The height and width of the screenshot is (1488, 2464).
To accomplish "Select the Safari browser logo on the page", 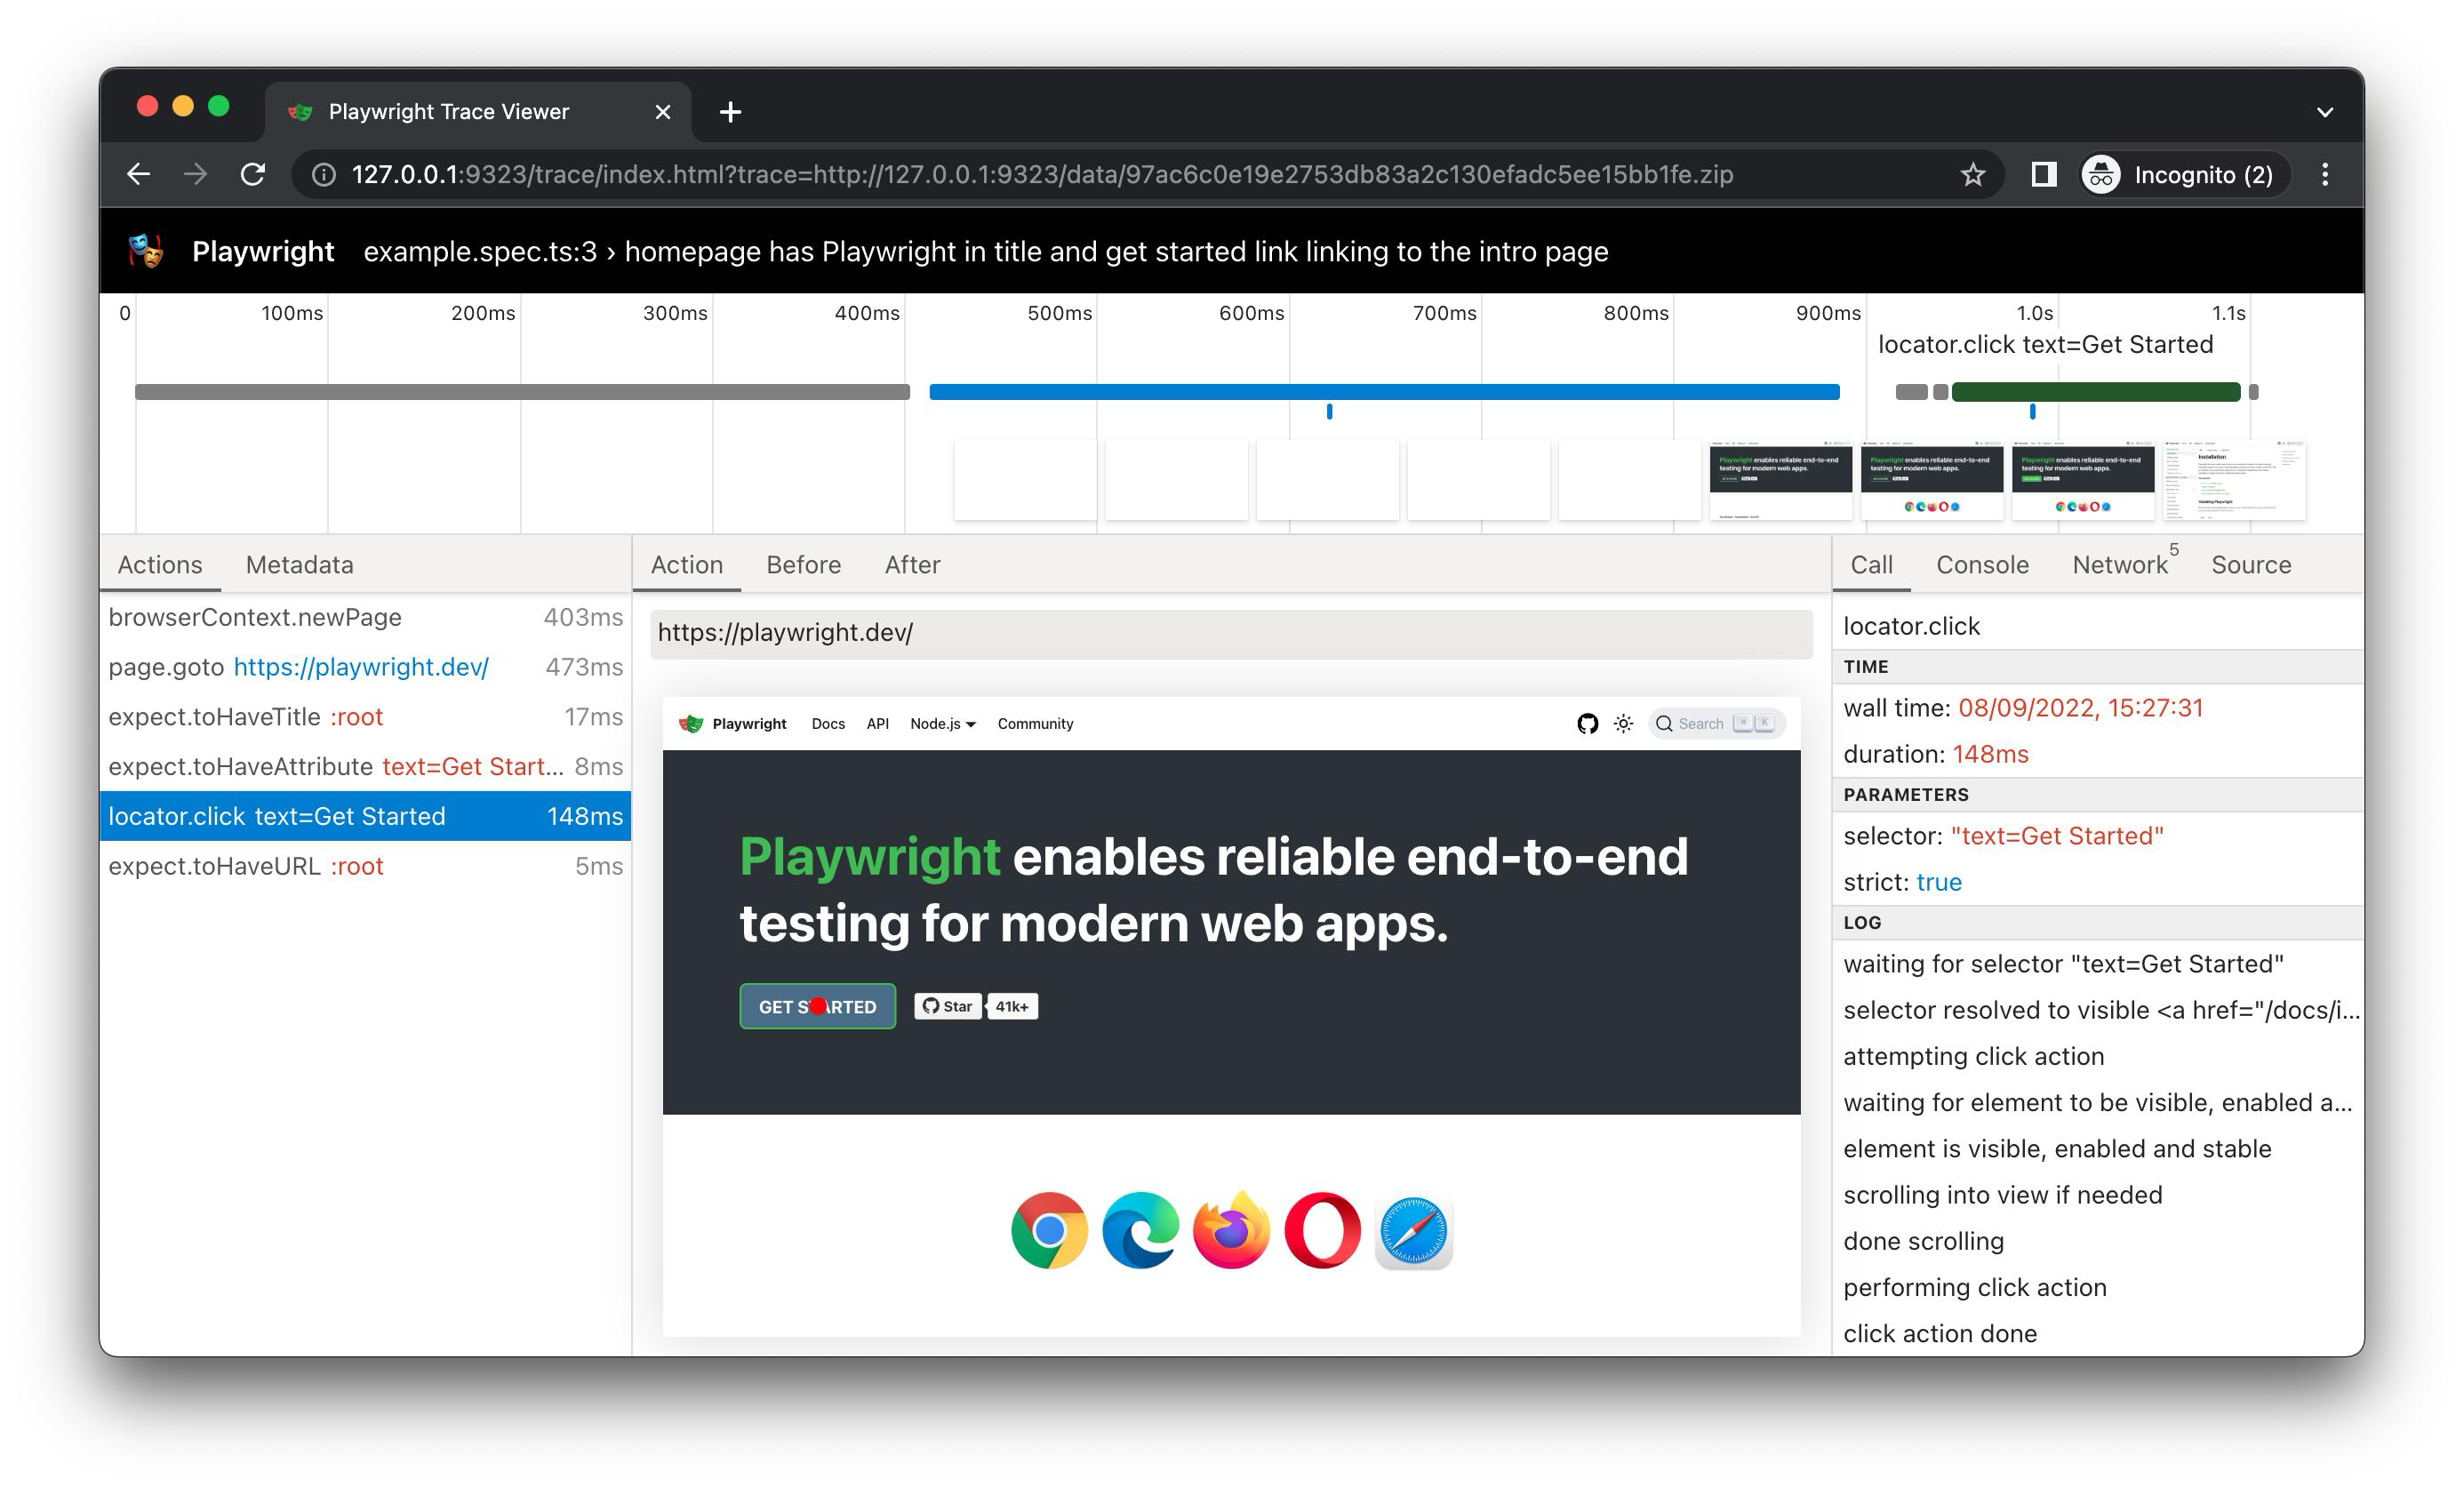I will (x=1413, y=1232).
